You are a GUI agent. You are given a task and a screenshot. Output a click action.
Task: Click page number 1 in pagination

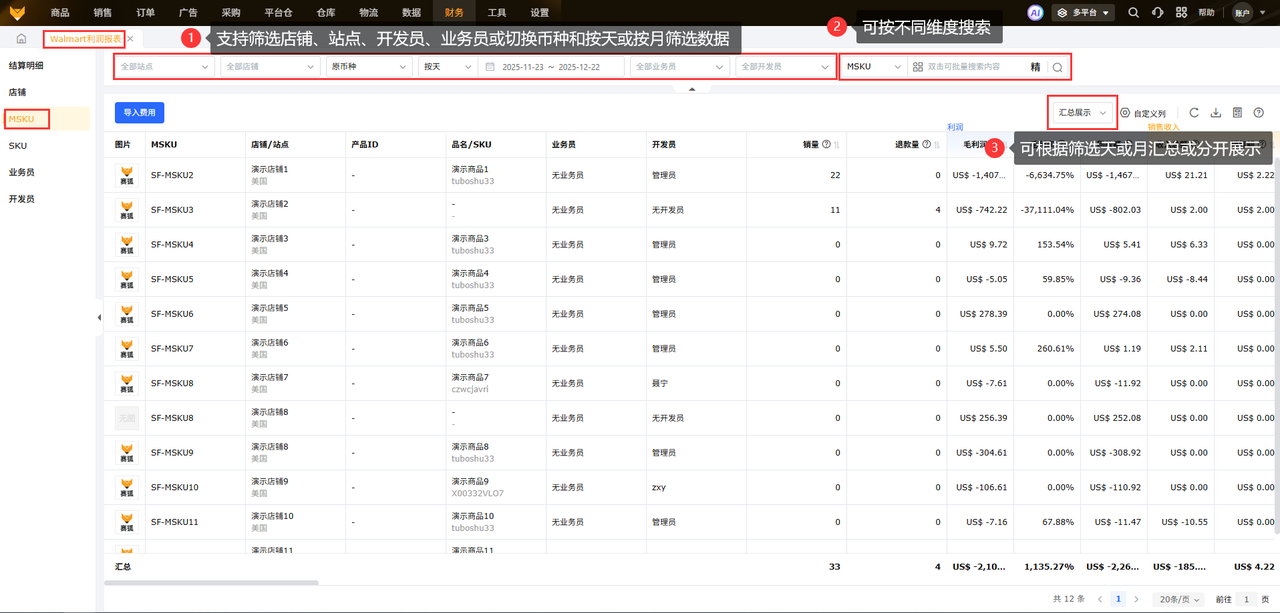click(1118, 598)
